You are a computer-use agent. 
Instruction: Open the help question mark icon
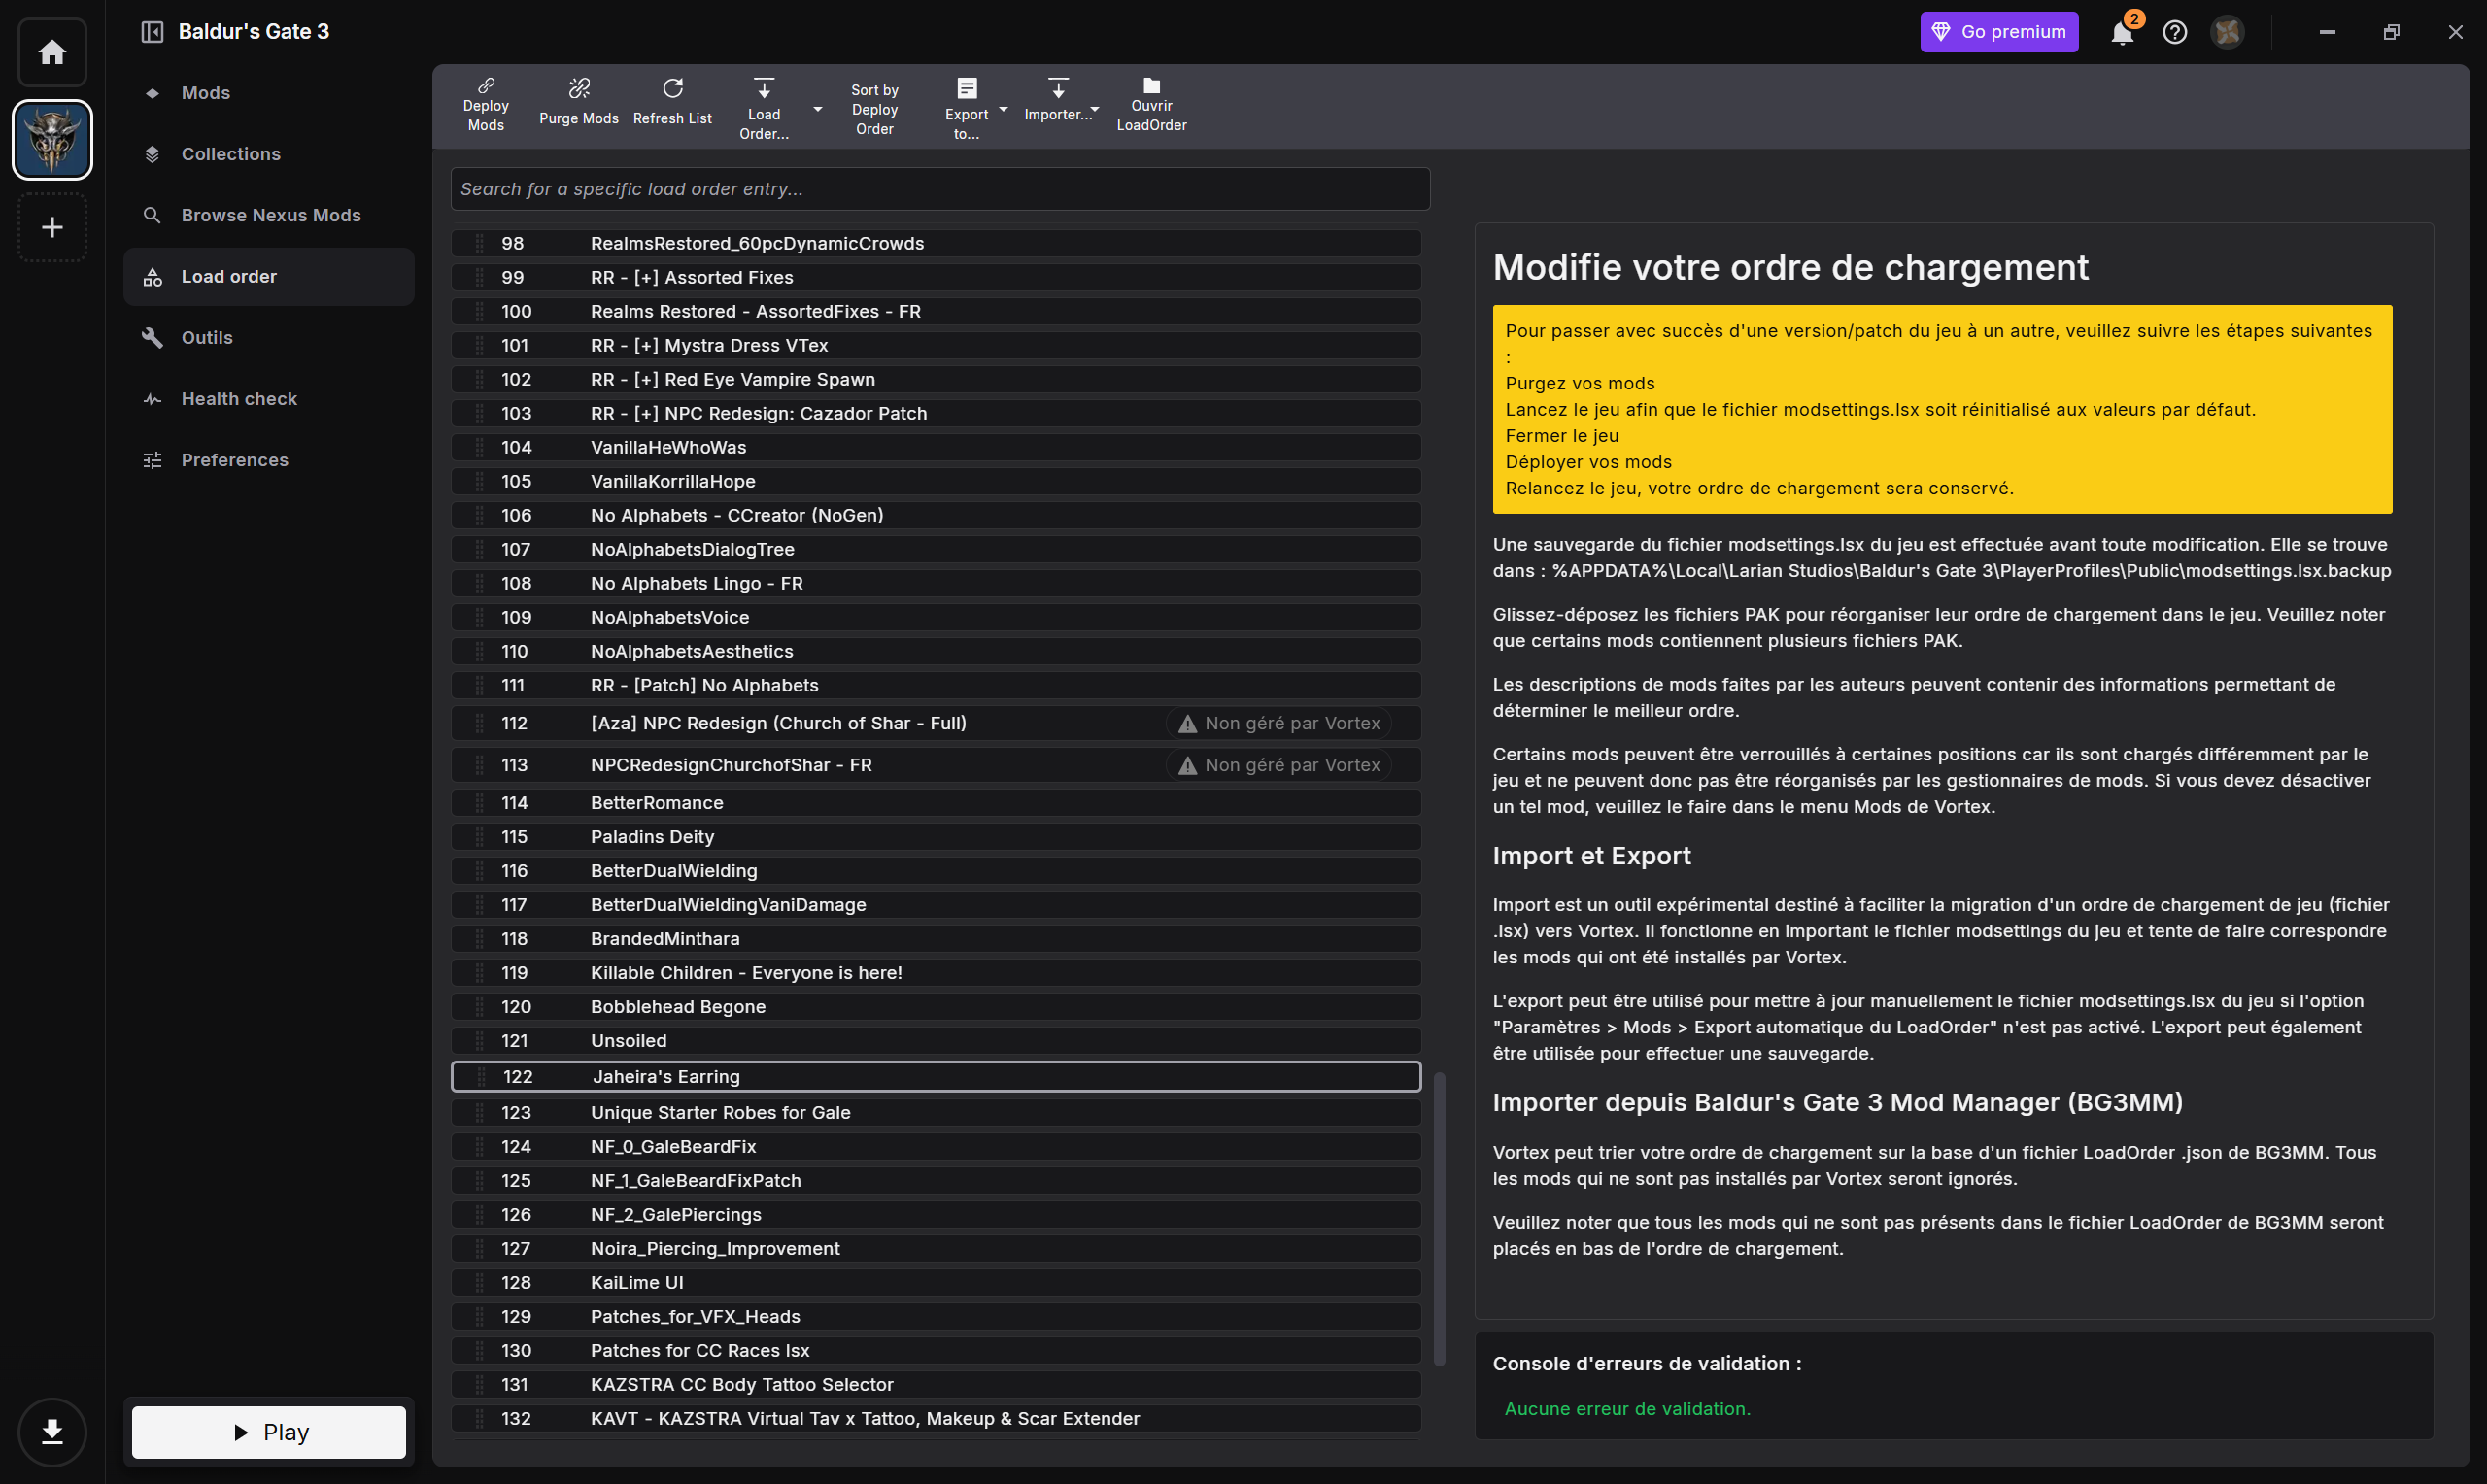2175,32
